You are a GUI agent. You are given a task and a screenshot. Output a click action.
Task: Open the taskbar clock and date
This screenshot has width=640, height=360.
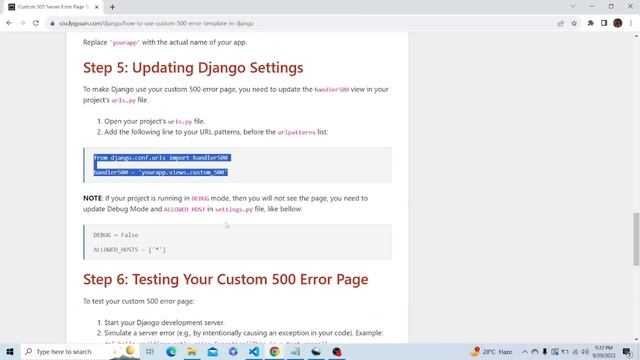(x=604, y=351)
